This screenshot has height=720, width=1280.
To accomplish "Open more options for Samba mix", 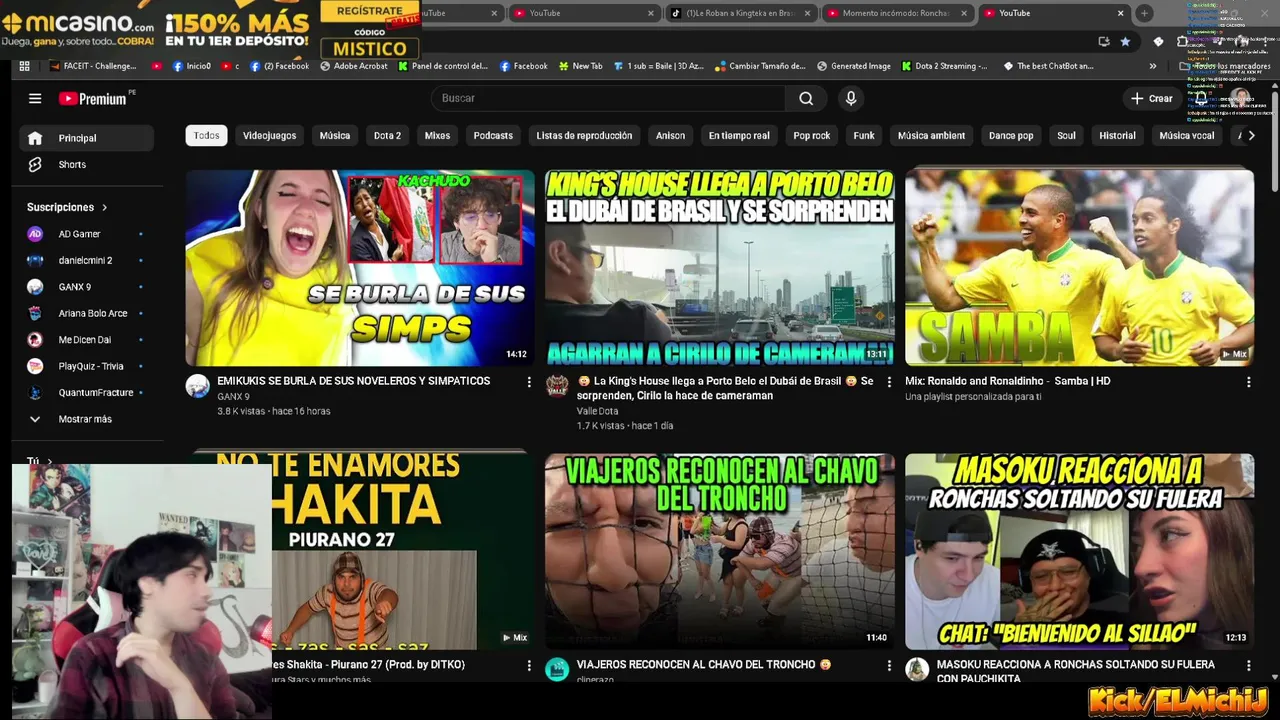I will click(1248, 382).
